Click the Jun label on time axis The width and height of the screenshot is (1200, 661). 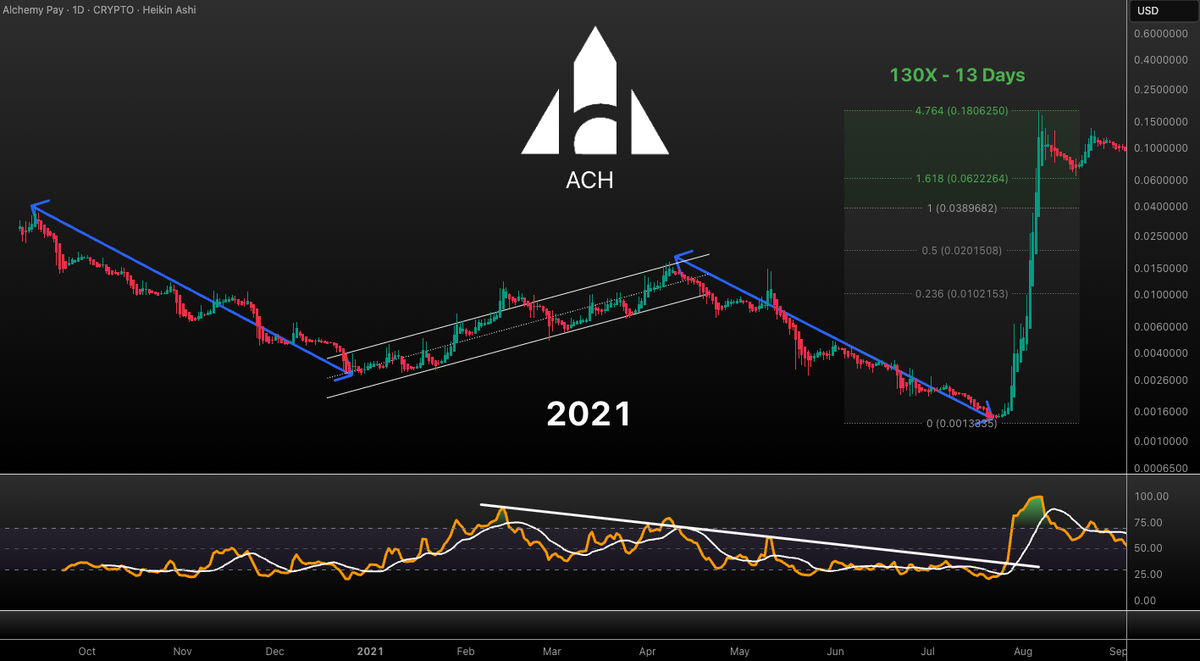835,651
